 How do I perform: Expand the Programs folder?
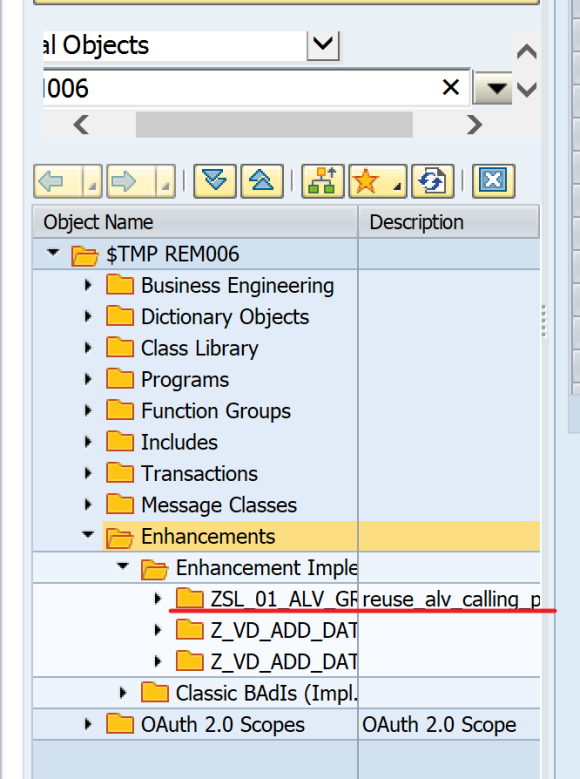point(88,380)
